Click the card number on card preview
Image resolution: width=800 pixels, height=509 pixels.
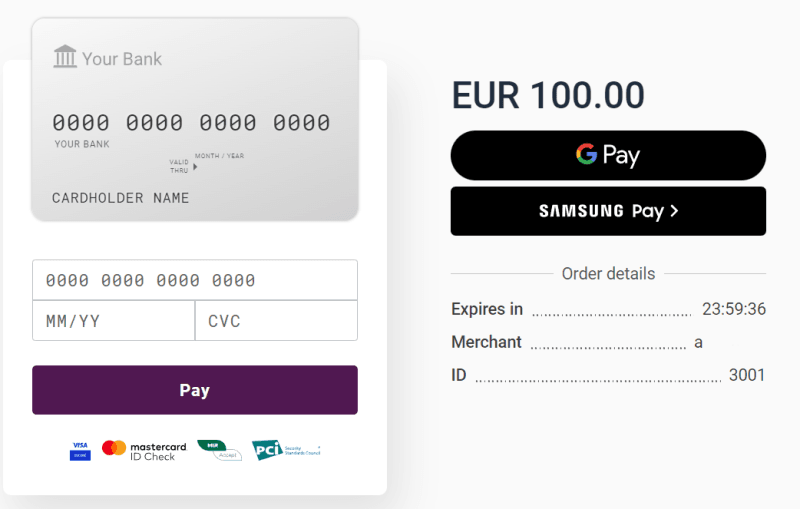tap(191, 123)
